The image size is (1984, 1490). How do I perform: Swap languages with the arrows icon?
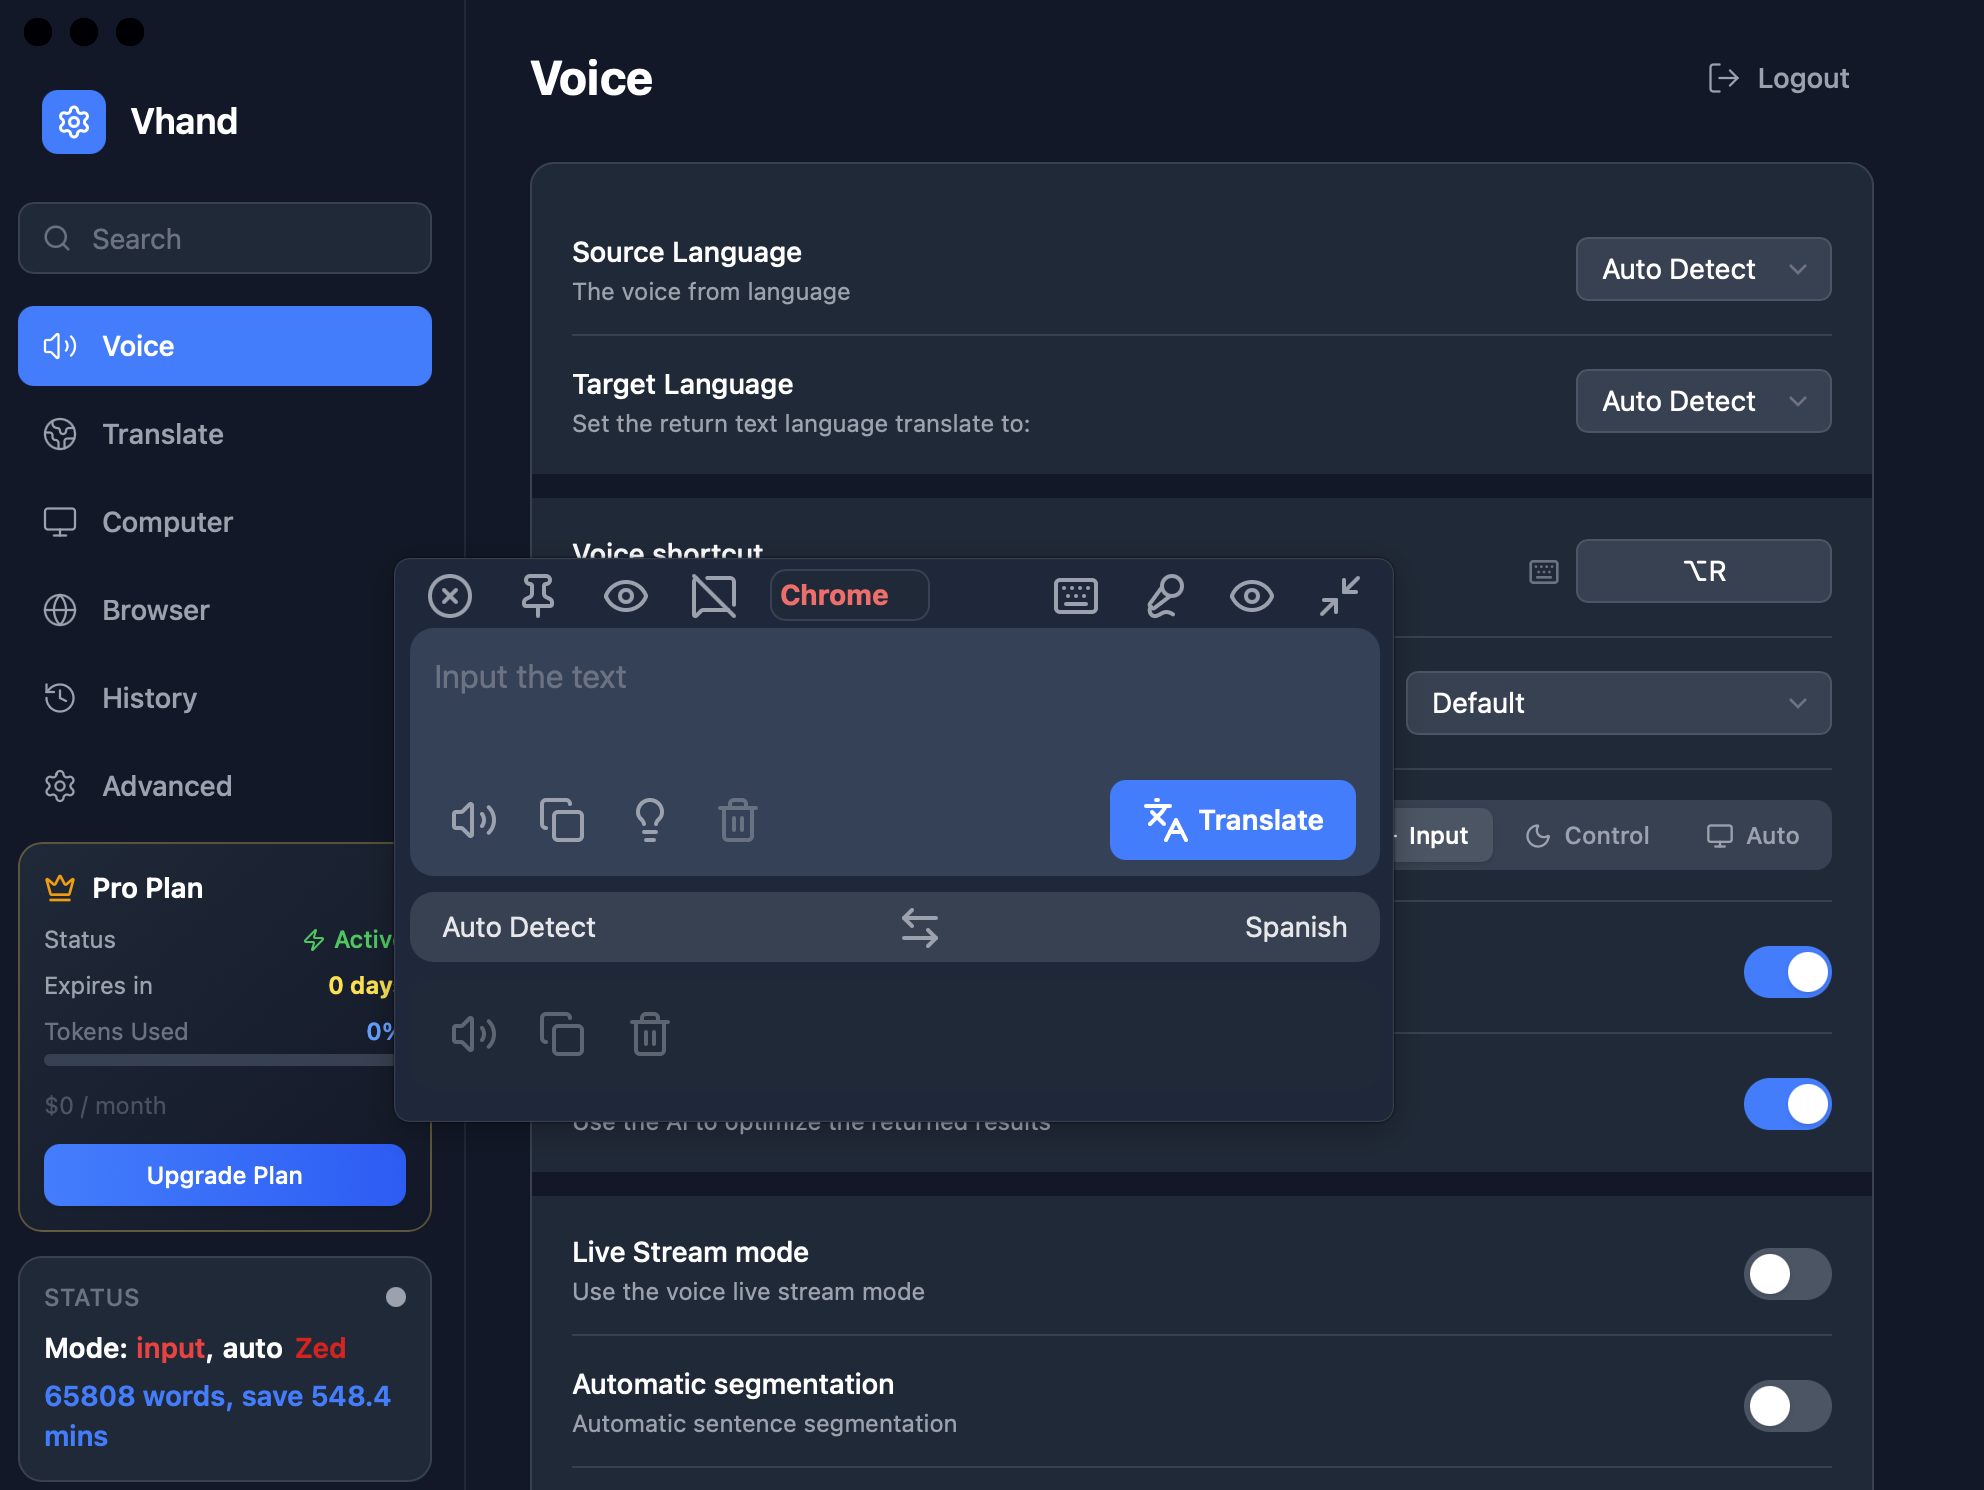tap(919, 928)
